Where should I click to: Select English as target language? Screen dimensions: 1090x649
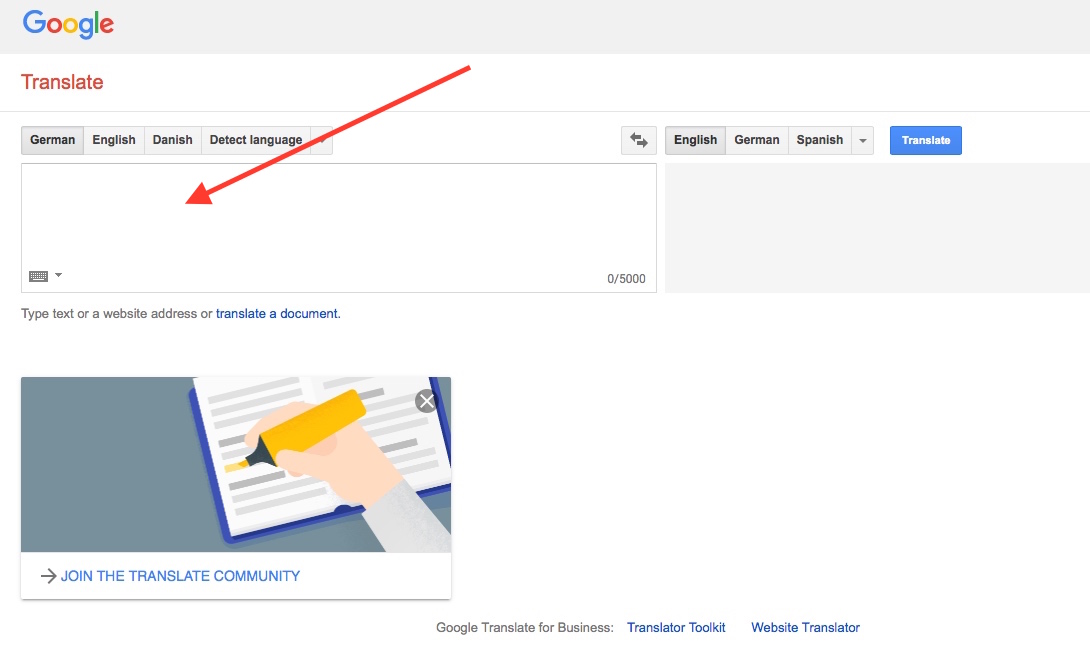pyautogui.click(x=695, y=140)
